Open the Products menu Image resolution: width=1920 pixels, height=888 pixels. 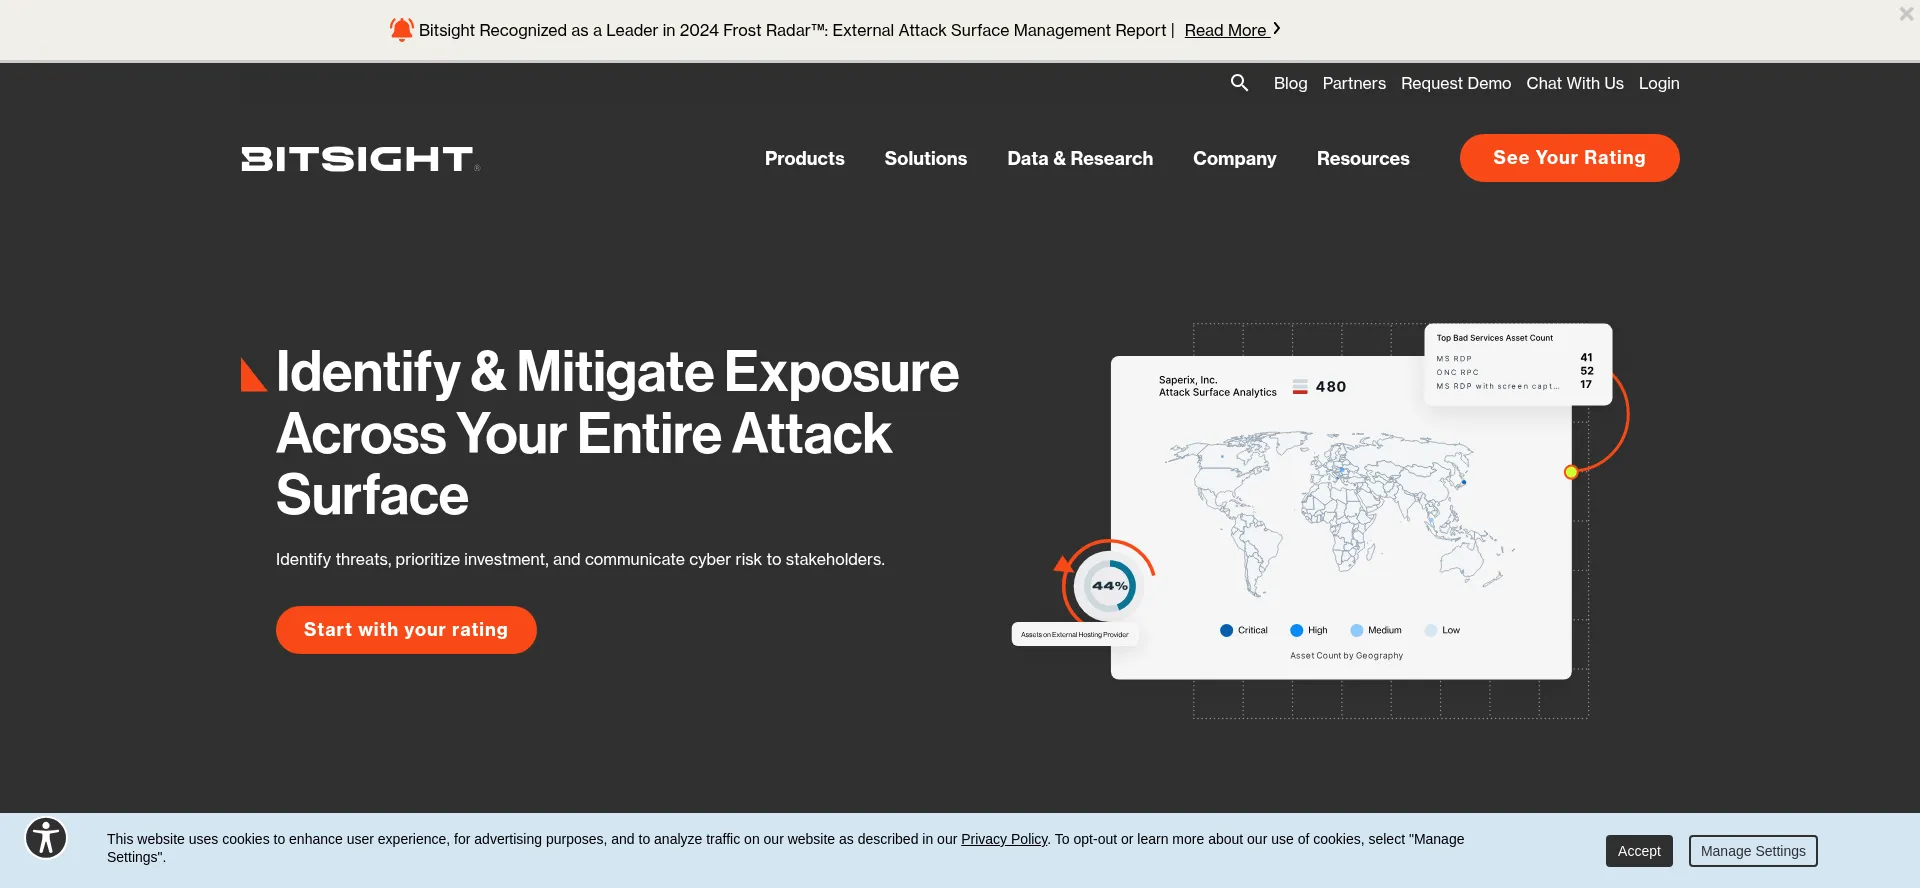[x=804, y=158]
